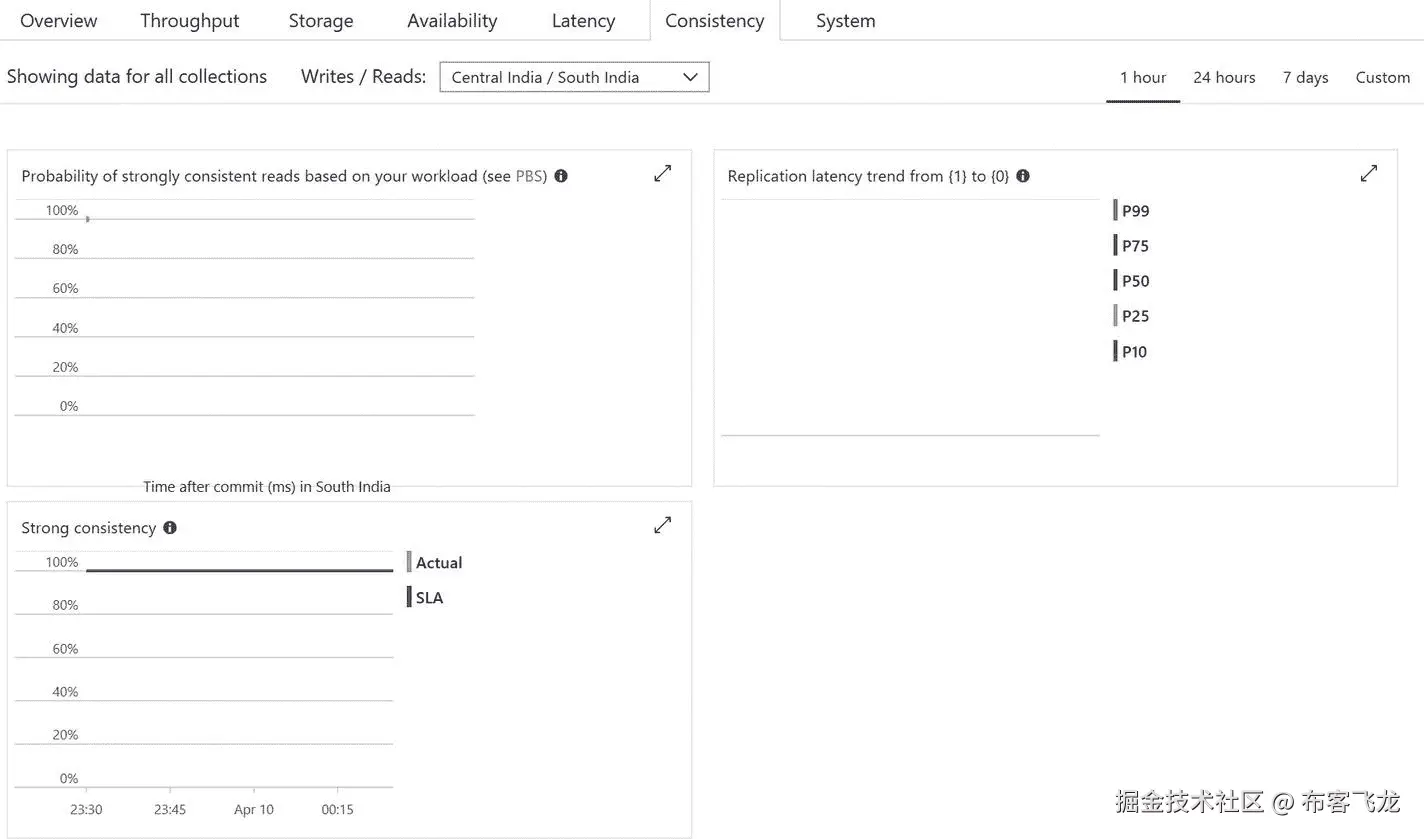Select the 7 days time range
1424x839 pixels.
[1305, 77]
